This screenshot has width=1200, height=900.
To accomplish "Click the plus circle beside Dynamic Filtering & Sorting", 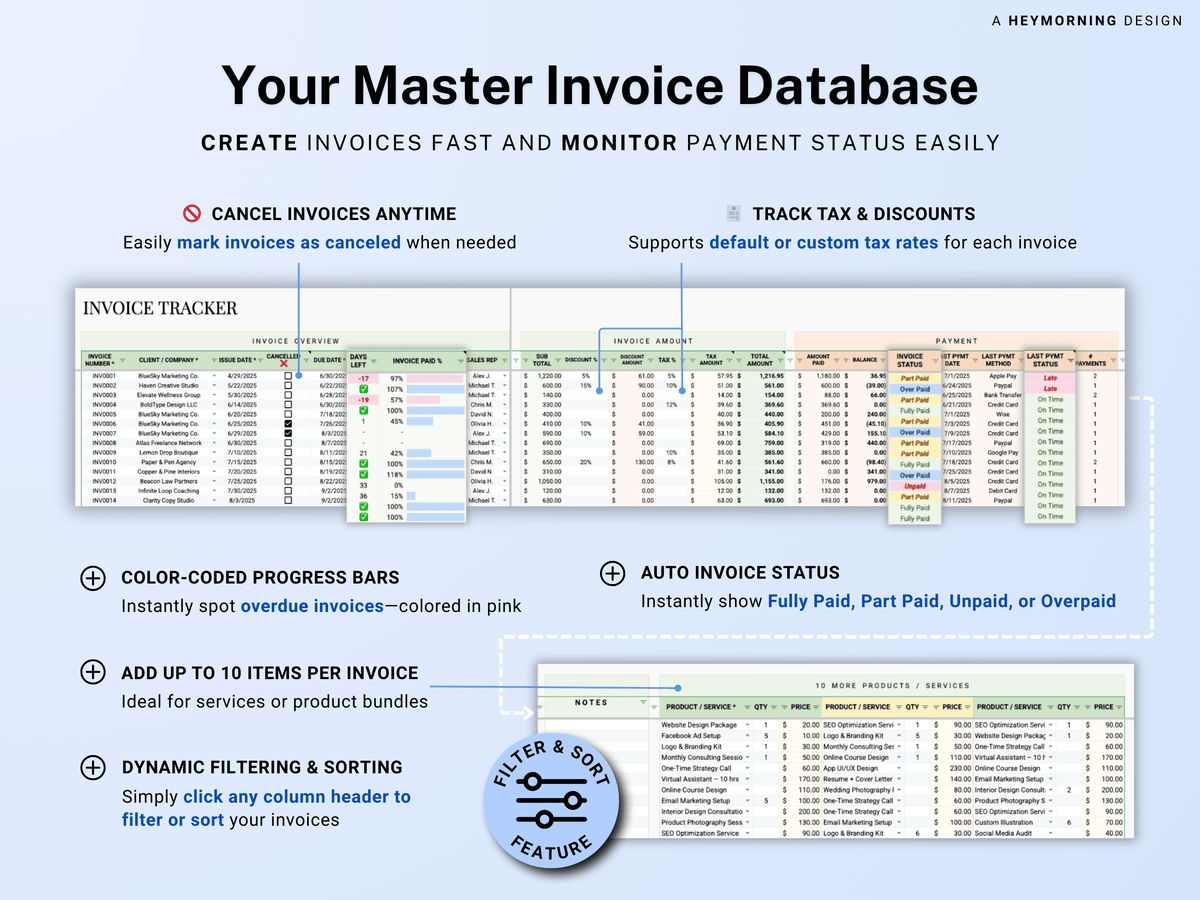I will point(92,767).
